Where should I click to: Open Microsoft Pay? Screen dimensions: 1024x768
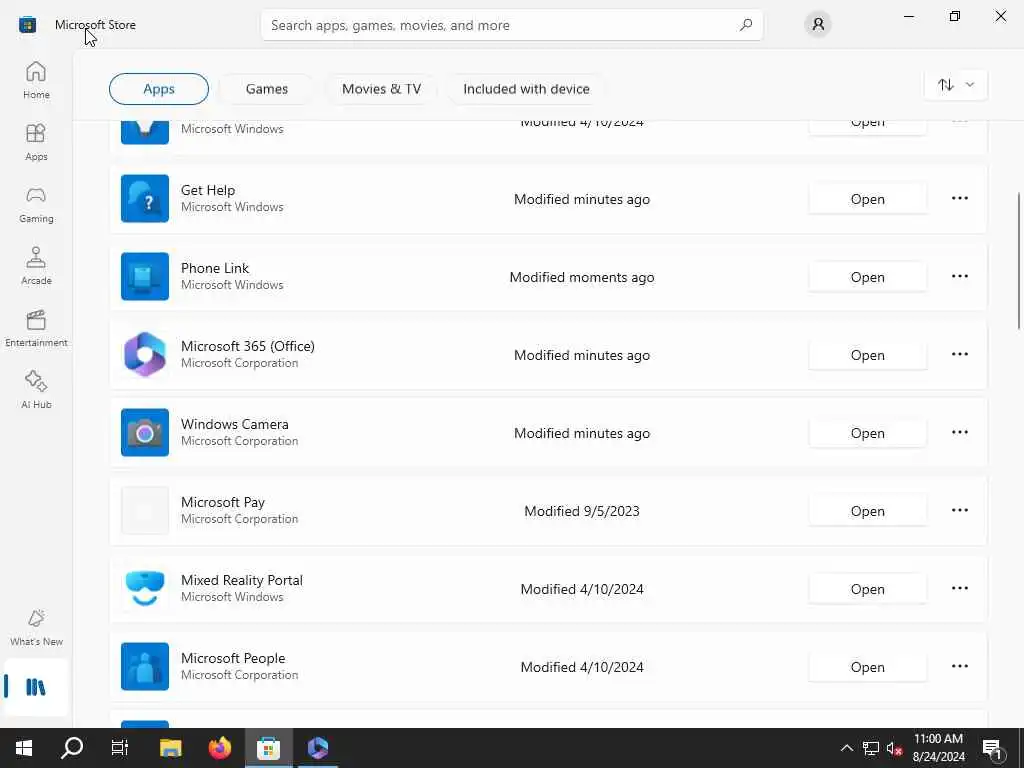tap(867, 511)
